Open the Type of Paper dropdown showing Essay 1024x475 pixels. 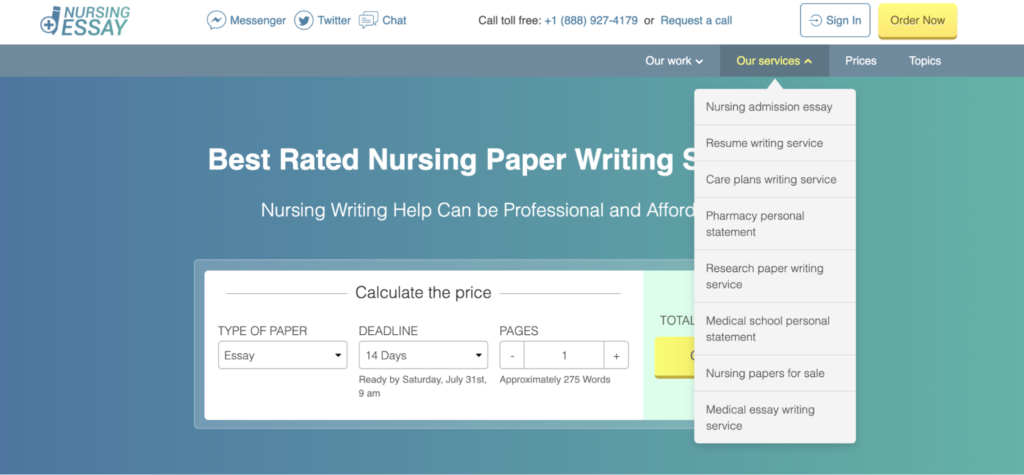pos(283,355)
